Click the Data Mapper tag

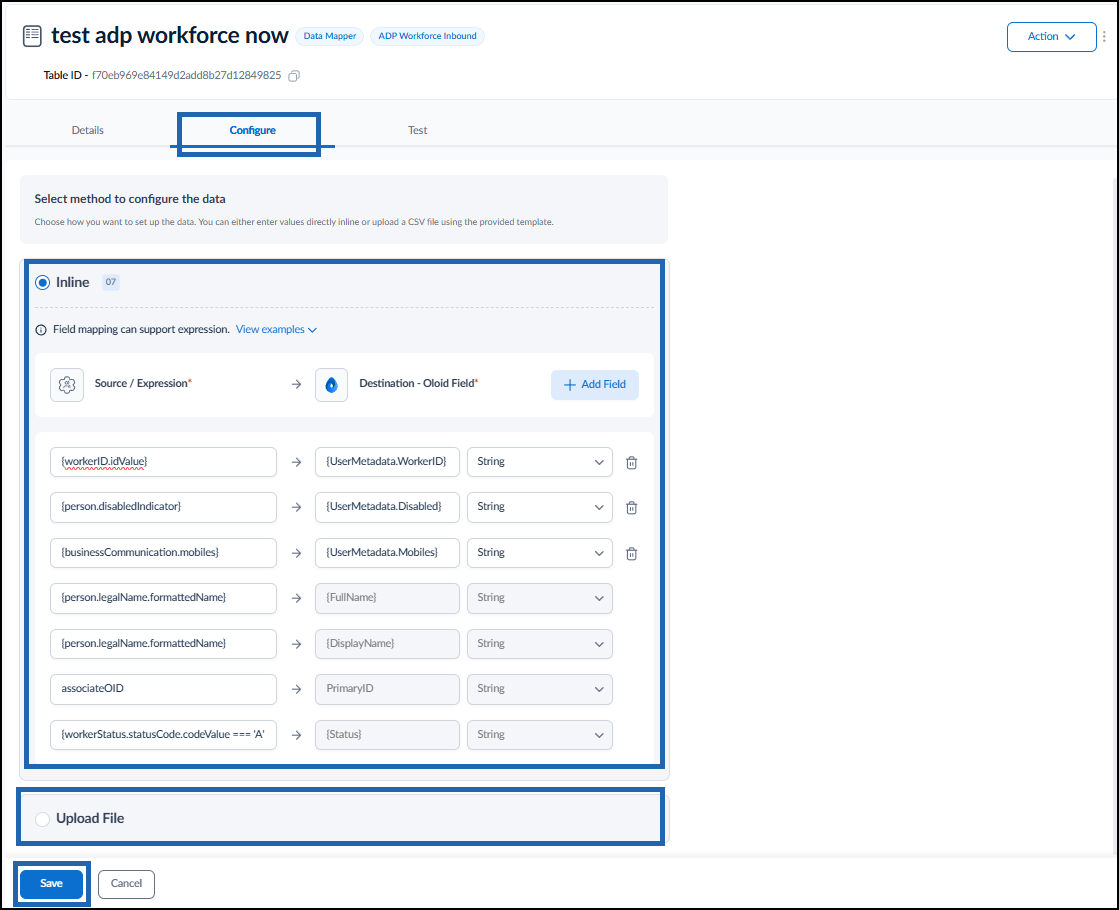330,36
